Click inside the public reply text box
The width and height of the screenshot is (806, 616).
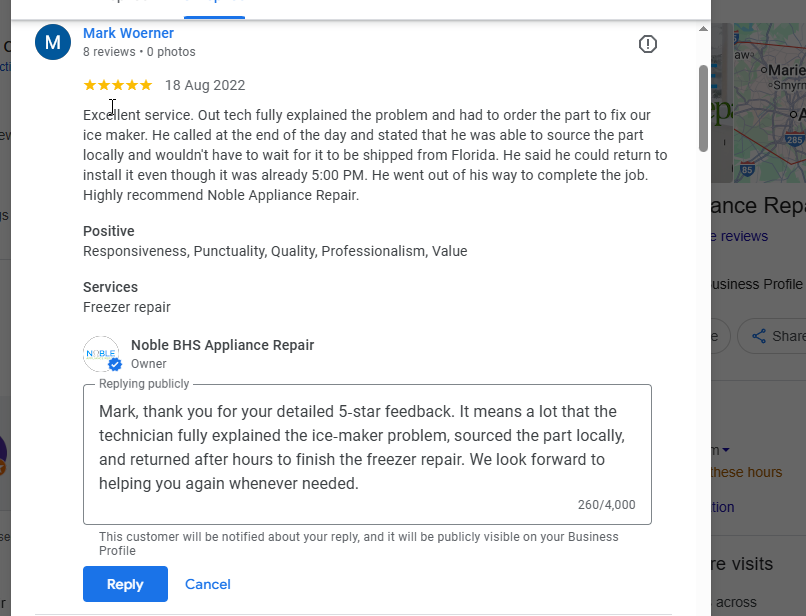coord(366,448)
